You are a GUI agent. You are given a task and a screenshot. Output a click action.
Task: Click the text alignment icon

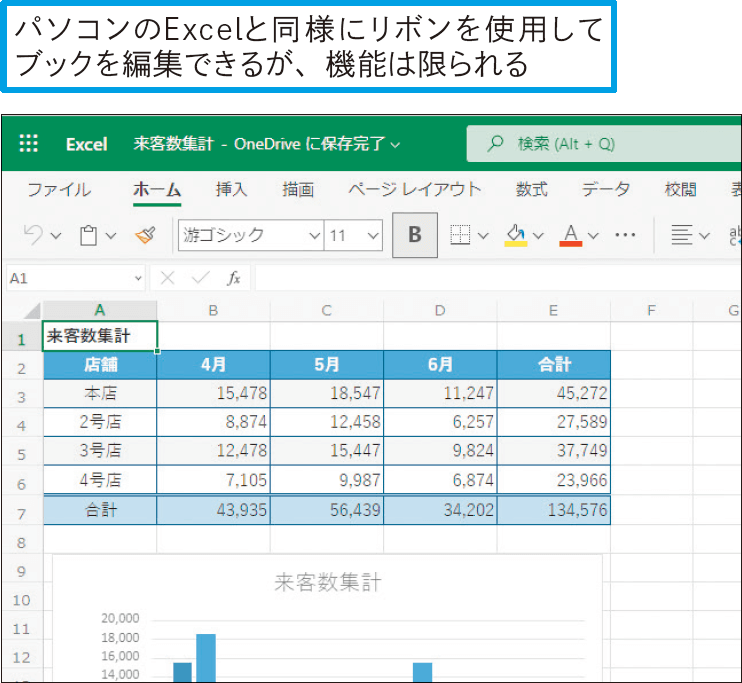click(x=681, y=235)
